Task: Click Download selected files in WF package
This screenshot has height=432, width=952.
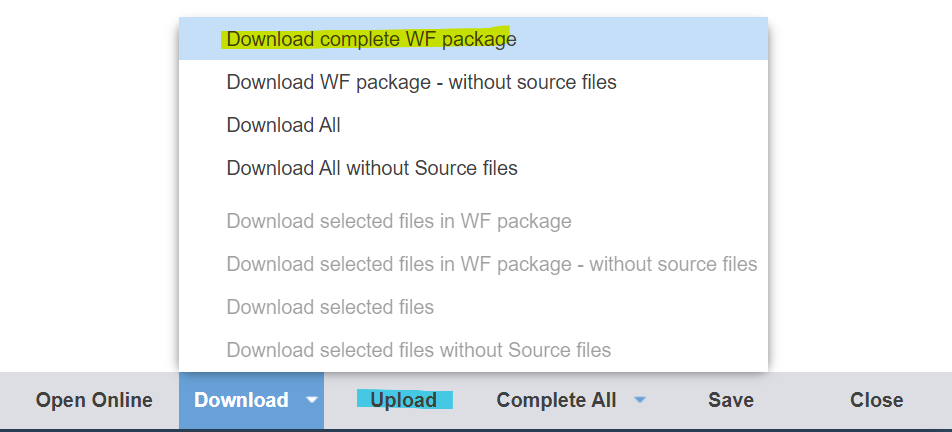Action: (399, 221)
